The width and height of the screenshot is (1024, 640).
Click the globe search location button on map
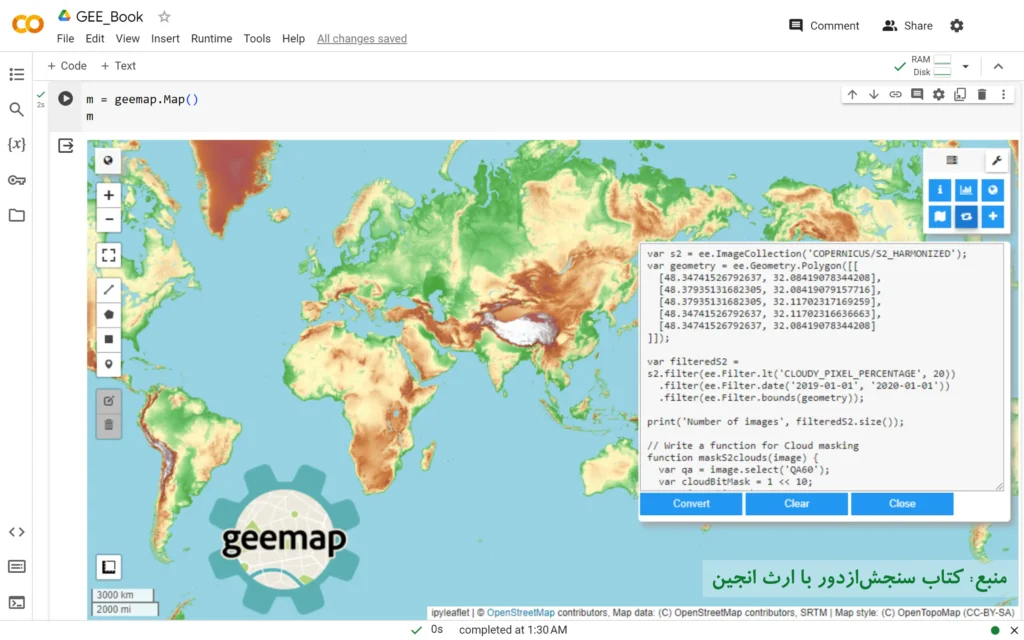[108, 161]
